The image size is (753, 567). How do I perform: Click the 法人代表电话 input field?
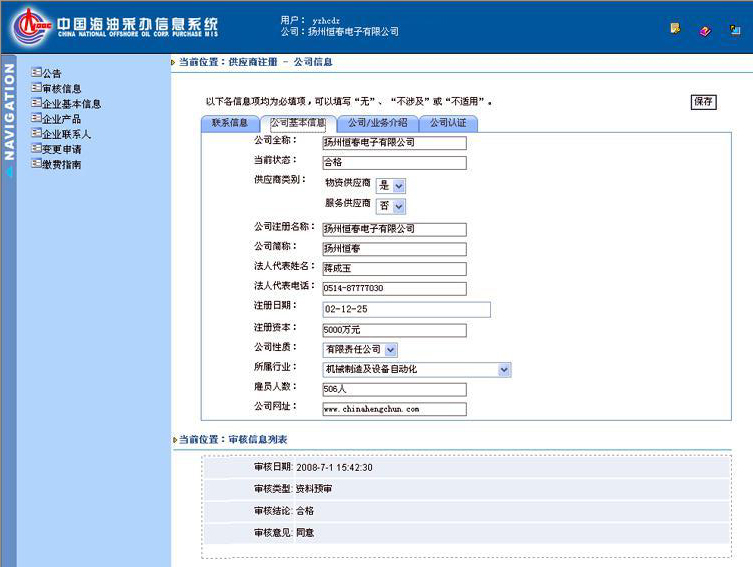tap(394, 289)
